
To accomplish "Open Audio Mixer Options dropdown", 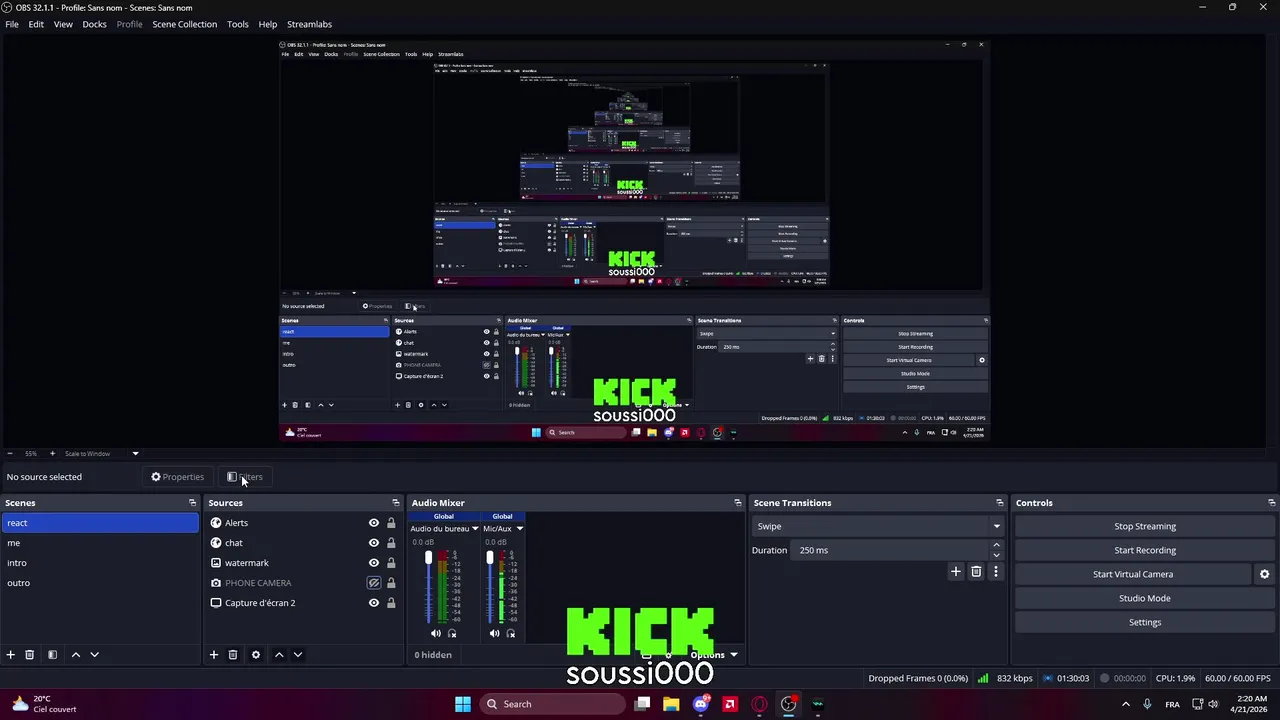I will pyautogui.click(x=714, y=655).
